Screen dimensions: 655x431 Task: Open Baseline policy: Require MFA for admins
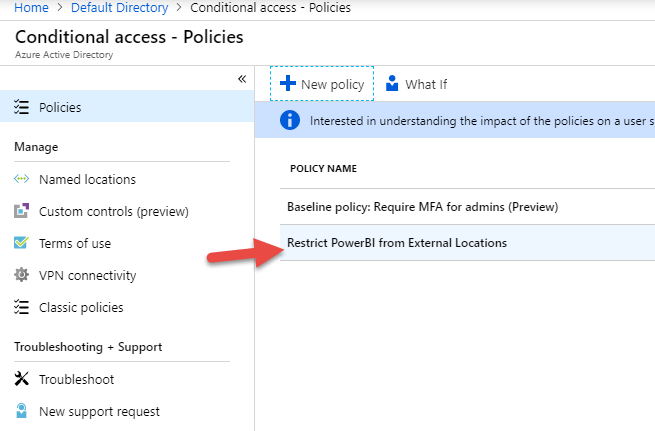coord(467,207)
